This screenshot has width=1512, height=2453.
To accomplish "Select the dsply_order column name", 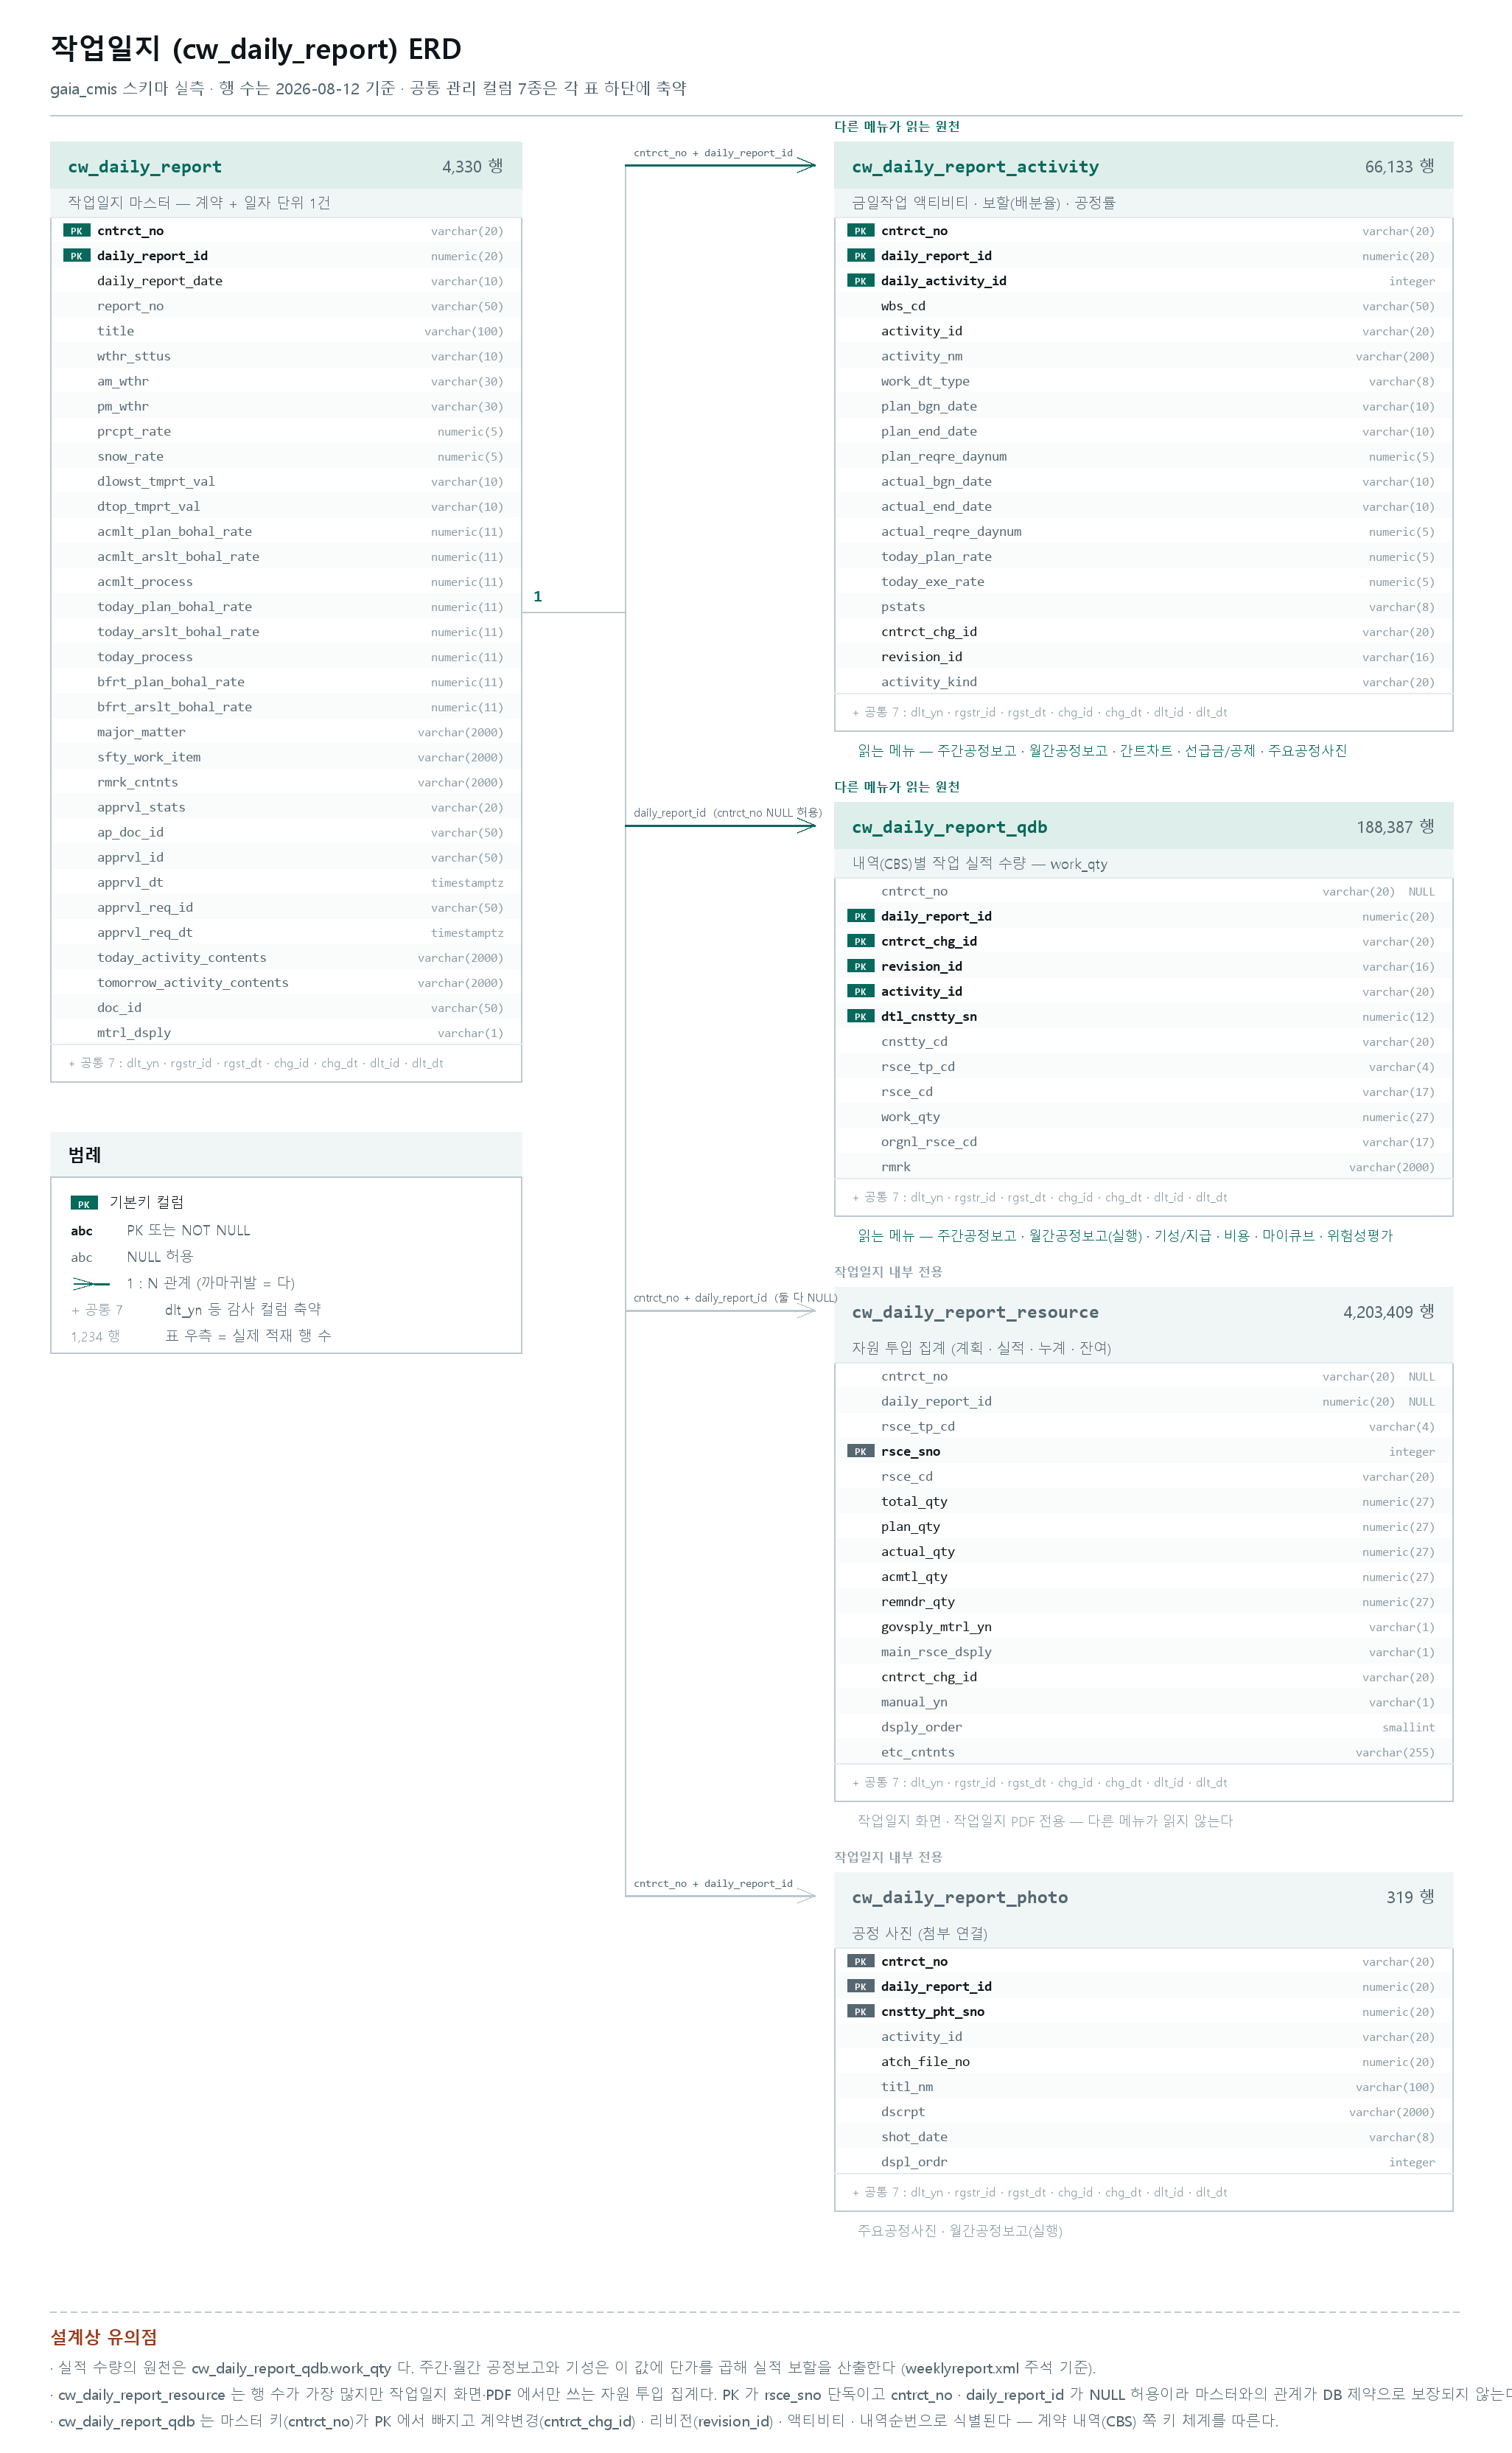I will (x=922, y=1726).
